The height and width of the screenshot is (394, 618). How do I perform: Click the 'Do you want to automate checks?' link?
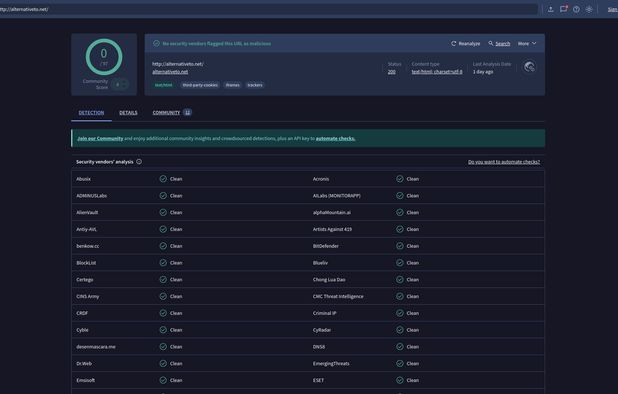[x=504, y=162]
